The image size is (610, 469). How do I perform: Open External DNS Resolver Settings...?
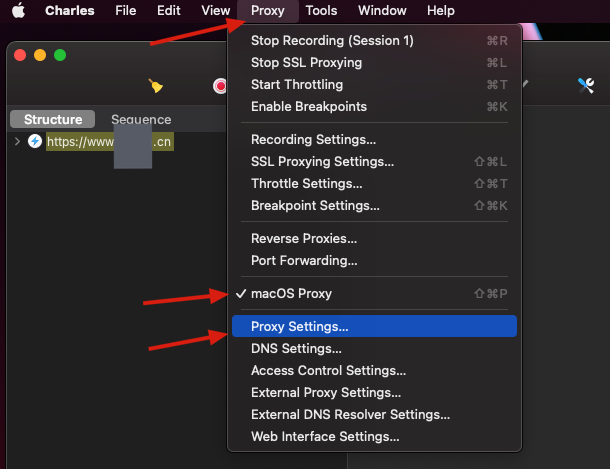(x=374, y=415)
